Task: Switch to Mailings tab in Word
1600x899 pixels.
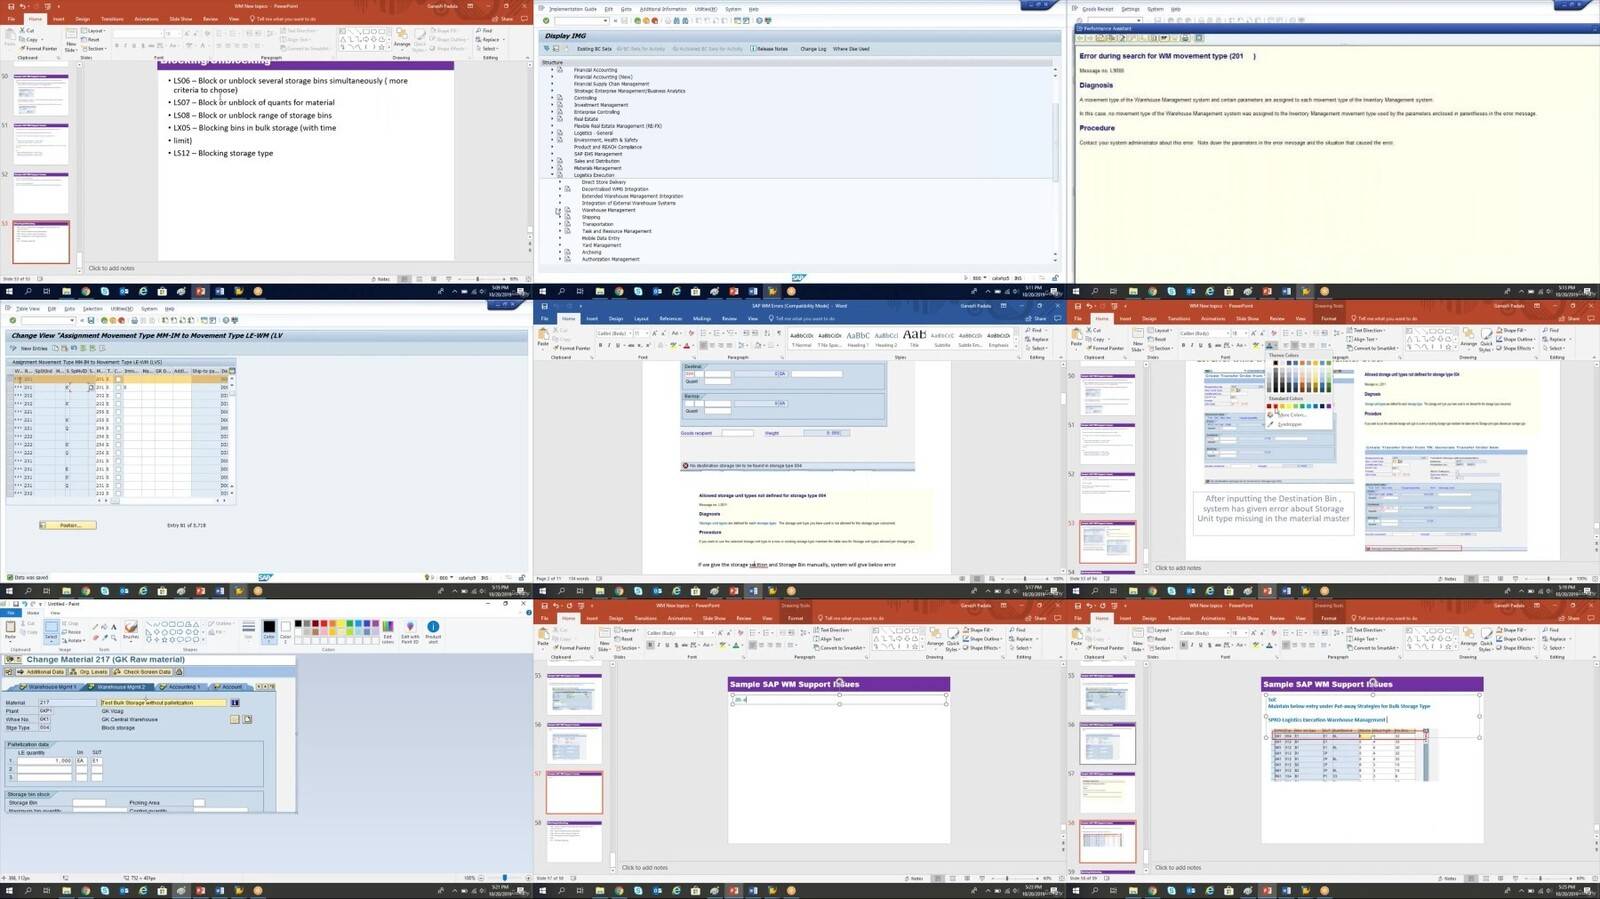Action: [701, 318]
